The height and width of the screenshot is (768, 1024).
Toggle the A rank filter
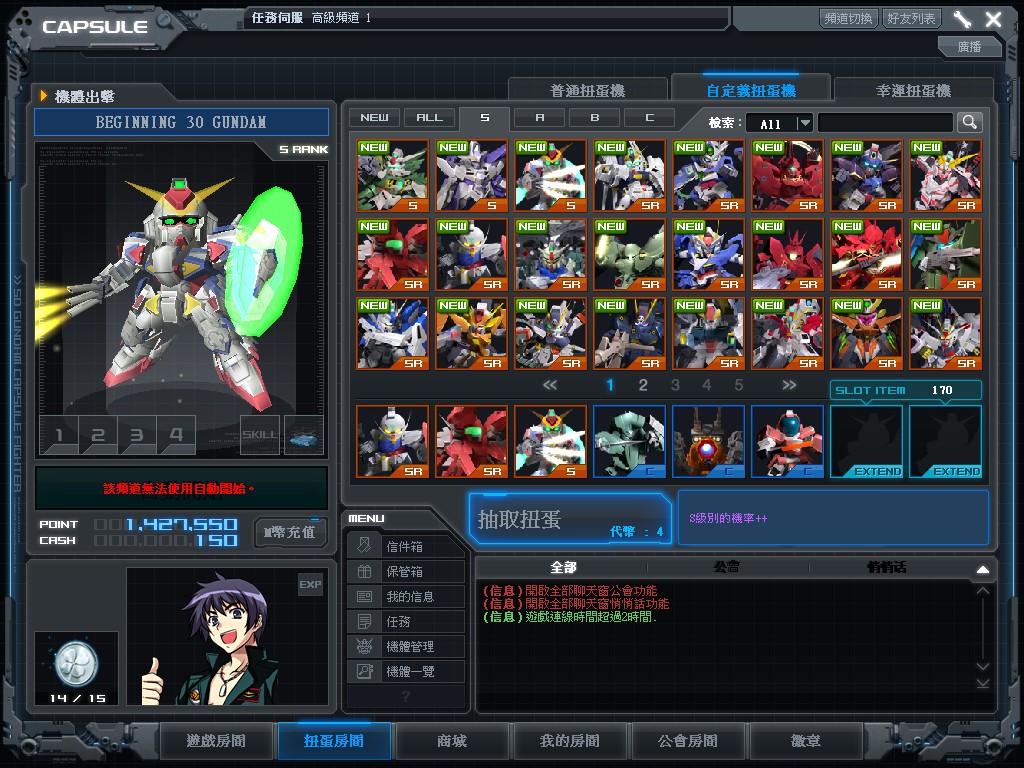click(539, 117)
